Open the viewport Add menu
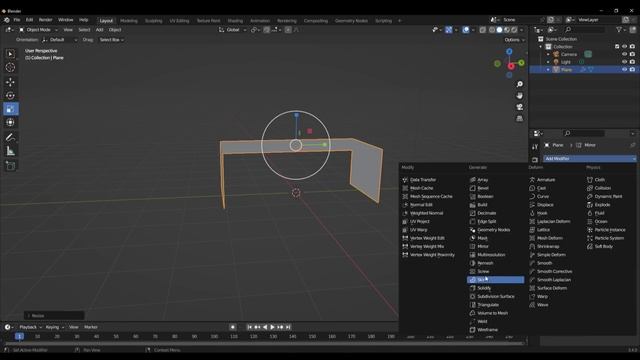Screen dimensions: 640x360 (99, 30)
